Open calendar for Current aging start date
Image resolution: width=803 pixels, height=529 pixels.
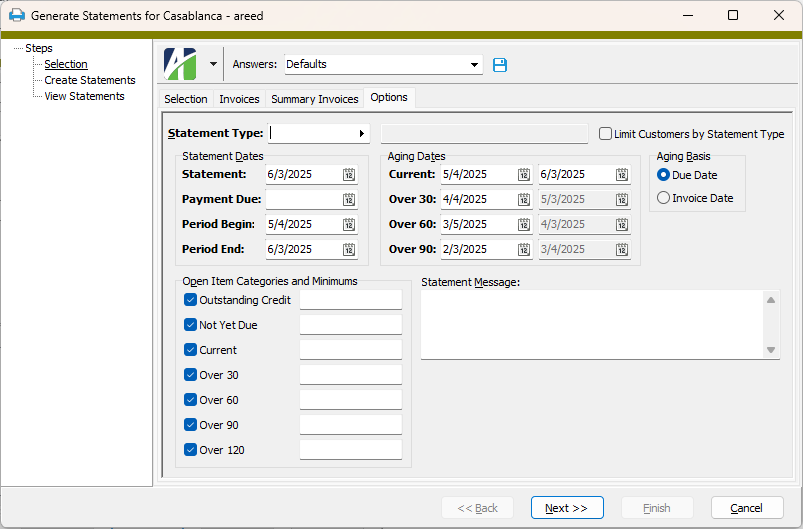tap(524, 174)
